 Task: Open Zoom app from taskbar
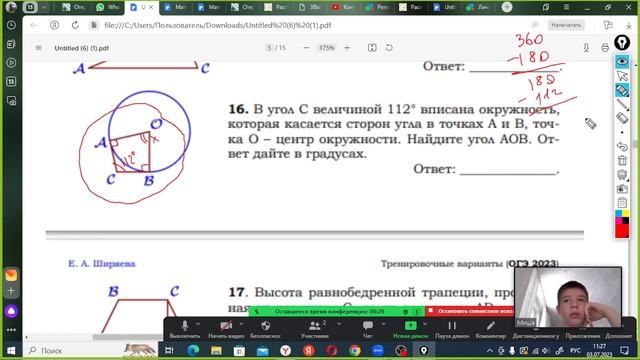click(x=378, y=350)
